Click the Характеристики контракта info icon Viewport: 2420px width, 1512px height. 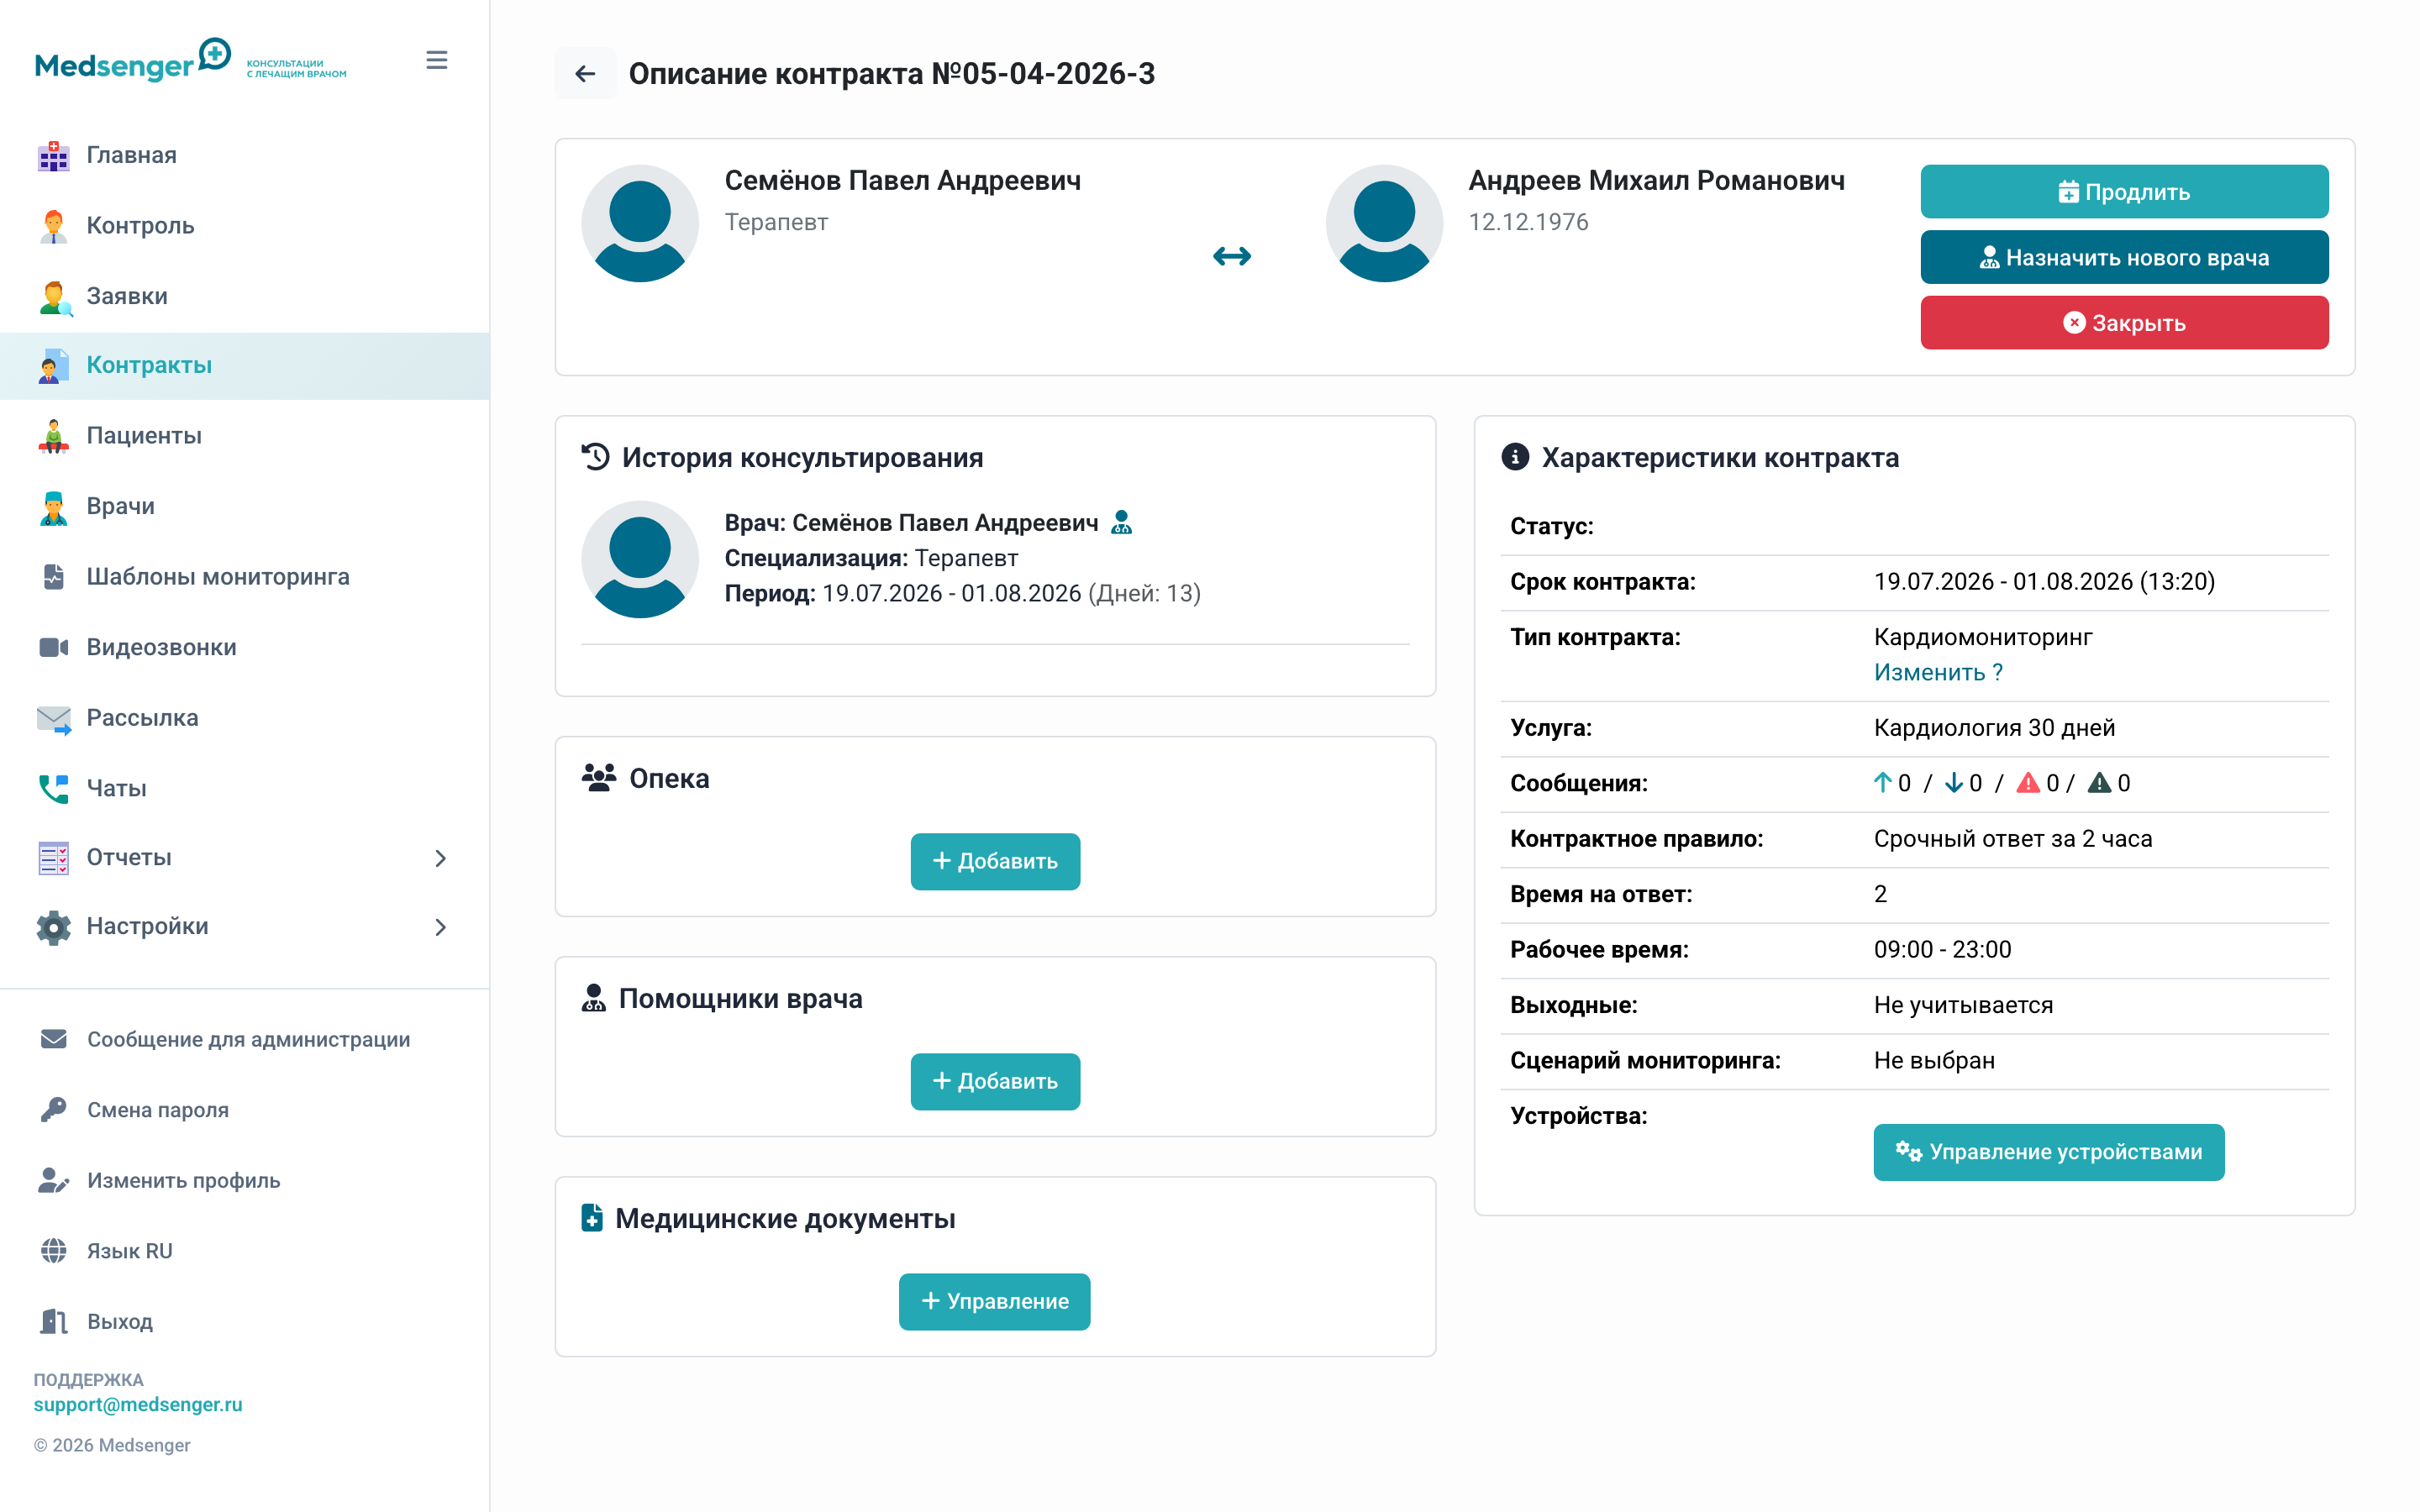(1515, 457)
